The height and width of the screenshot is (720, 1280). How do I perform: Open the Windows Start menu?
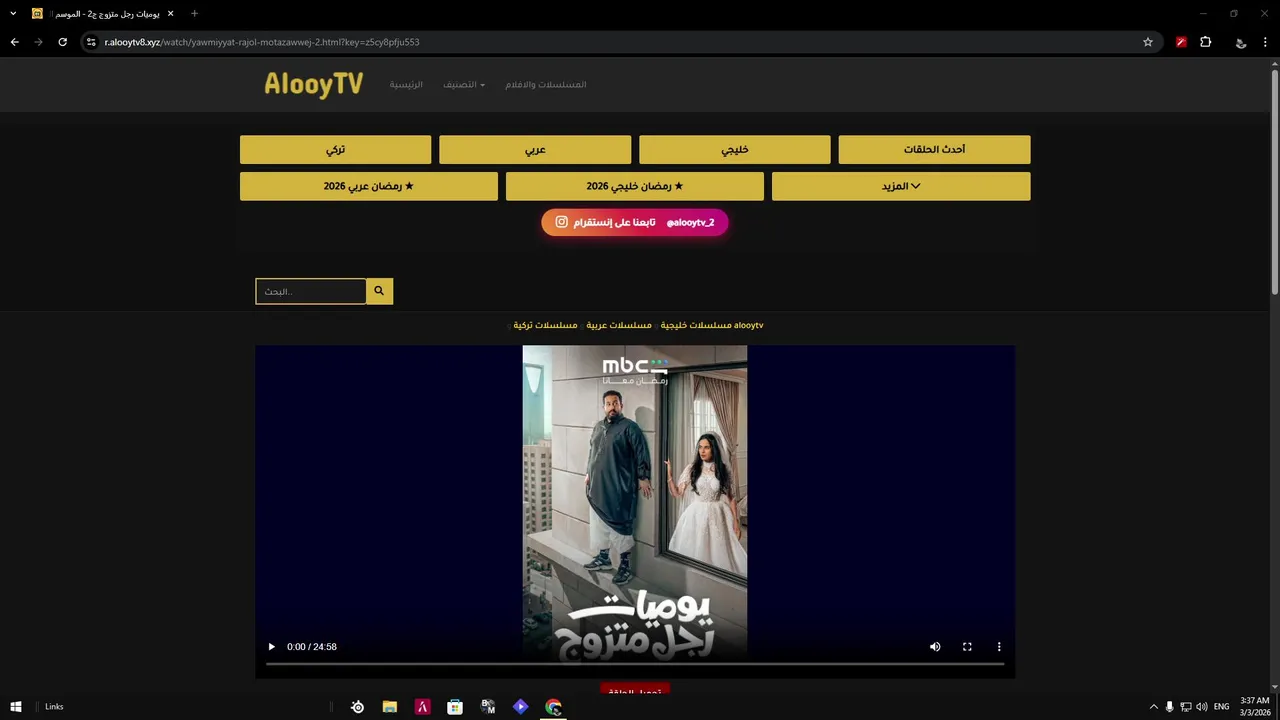pos(16,707)
